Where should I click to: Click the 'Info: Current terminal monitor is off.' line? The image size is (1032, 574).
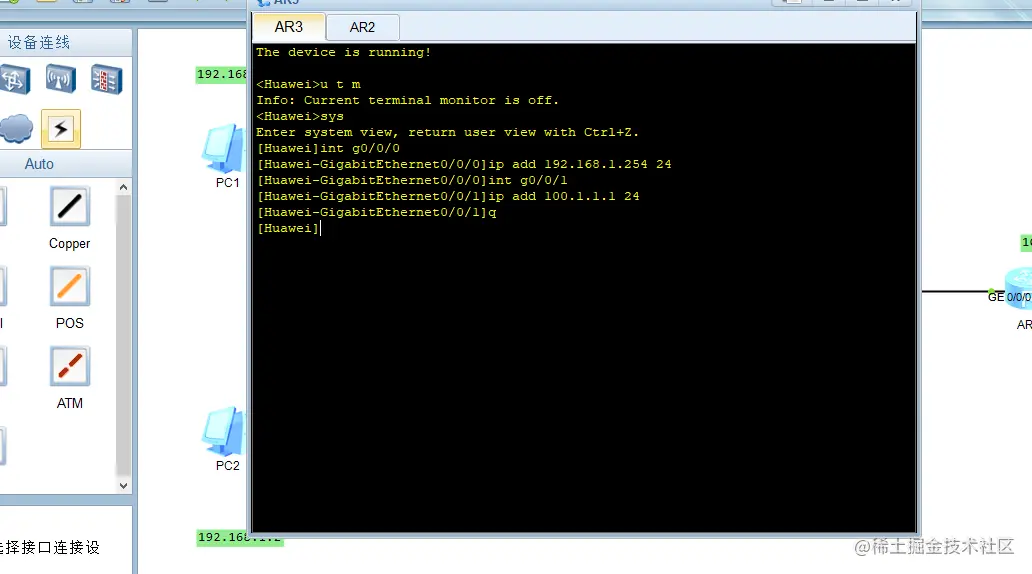(407, 100)
